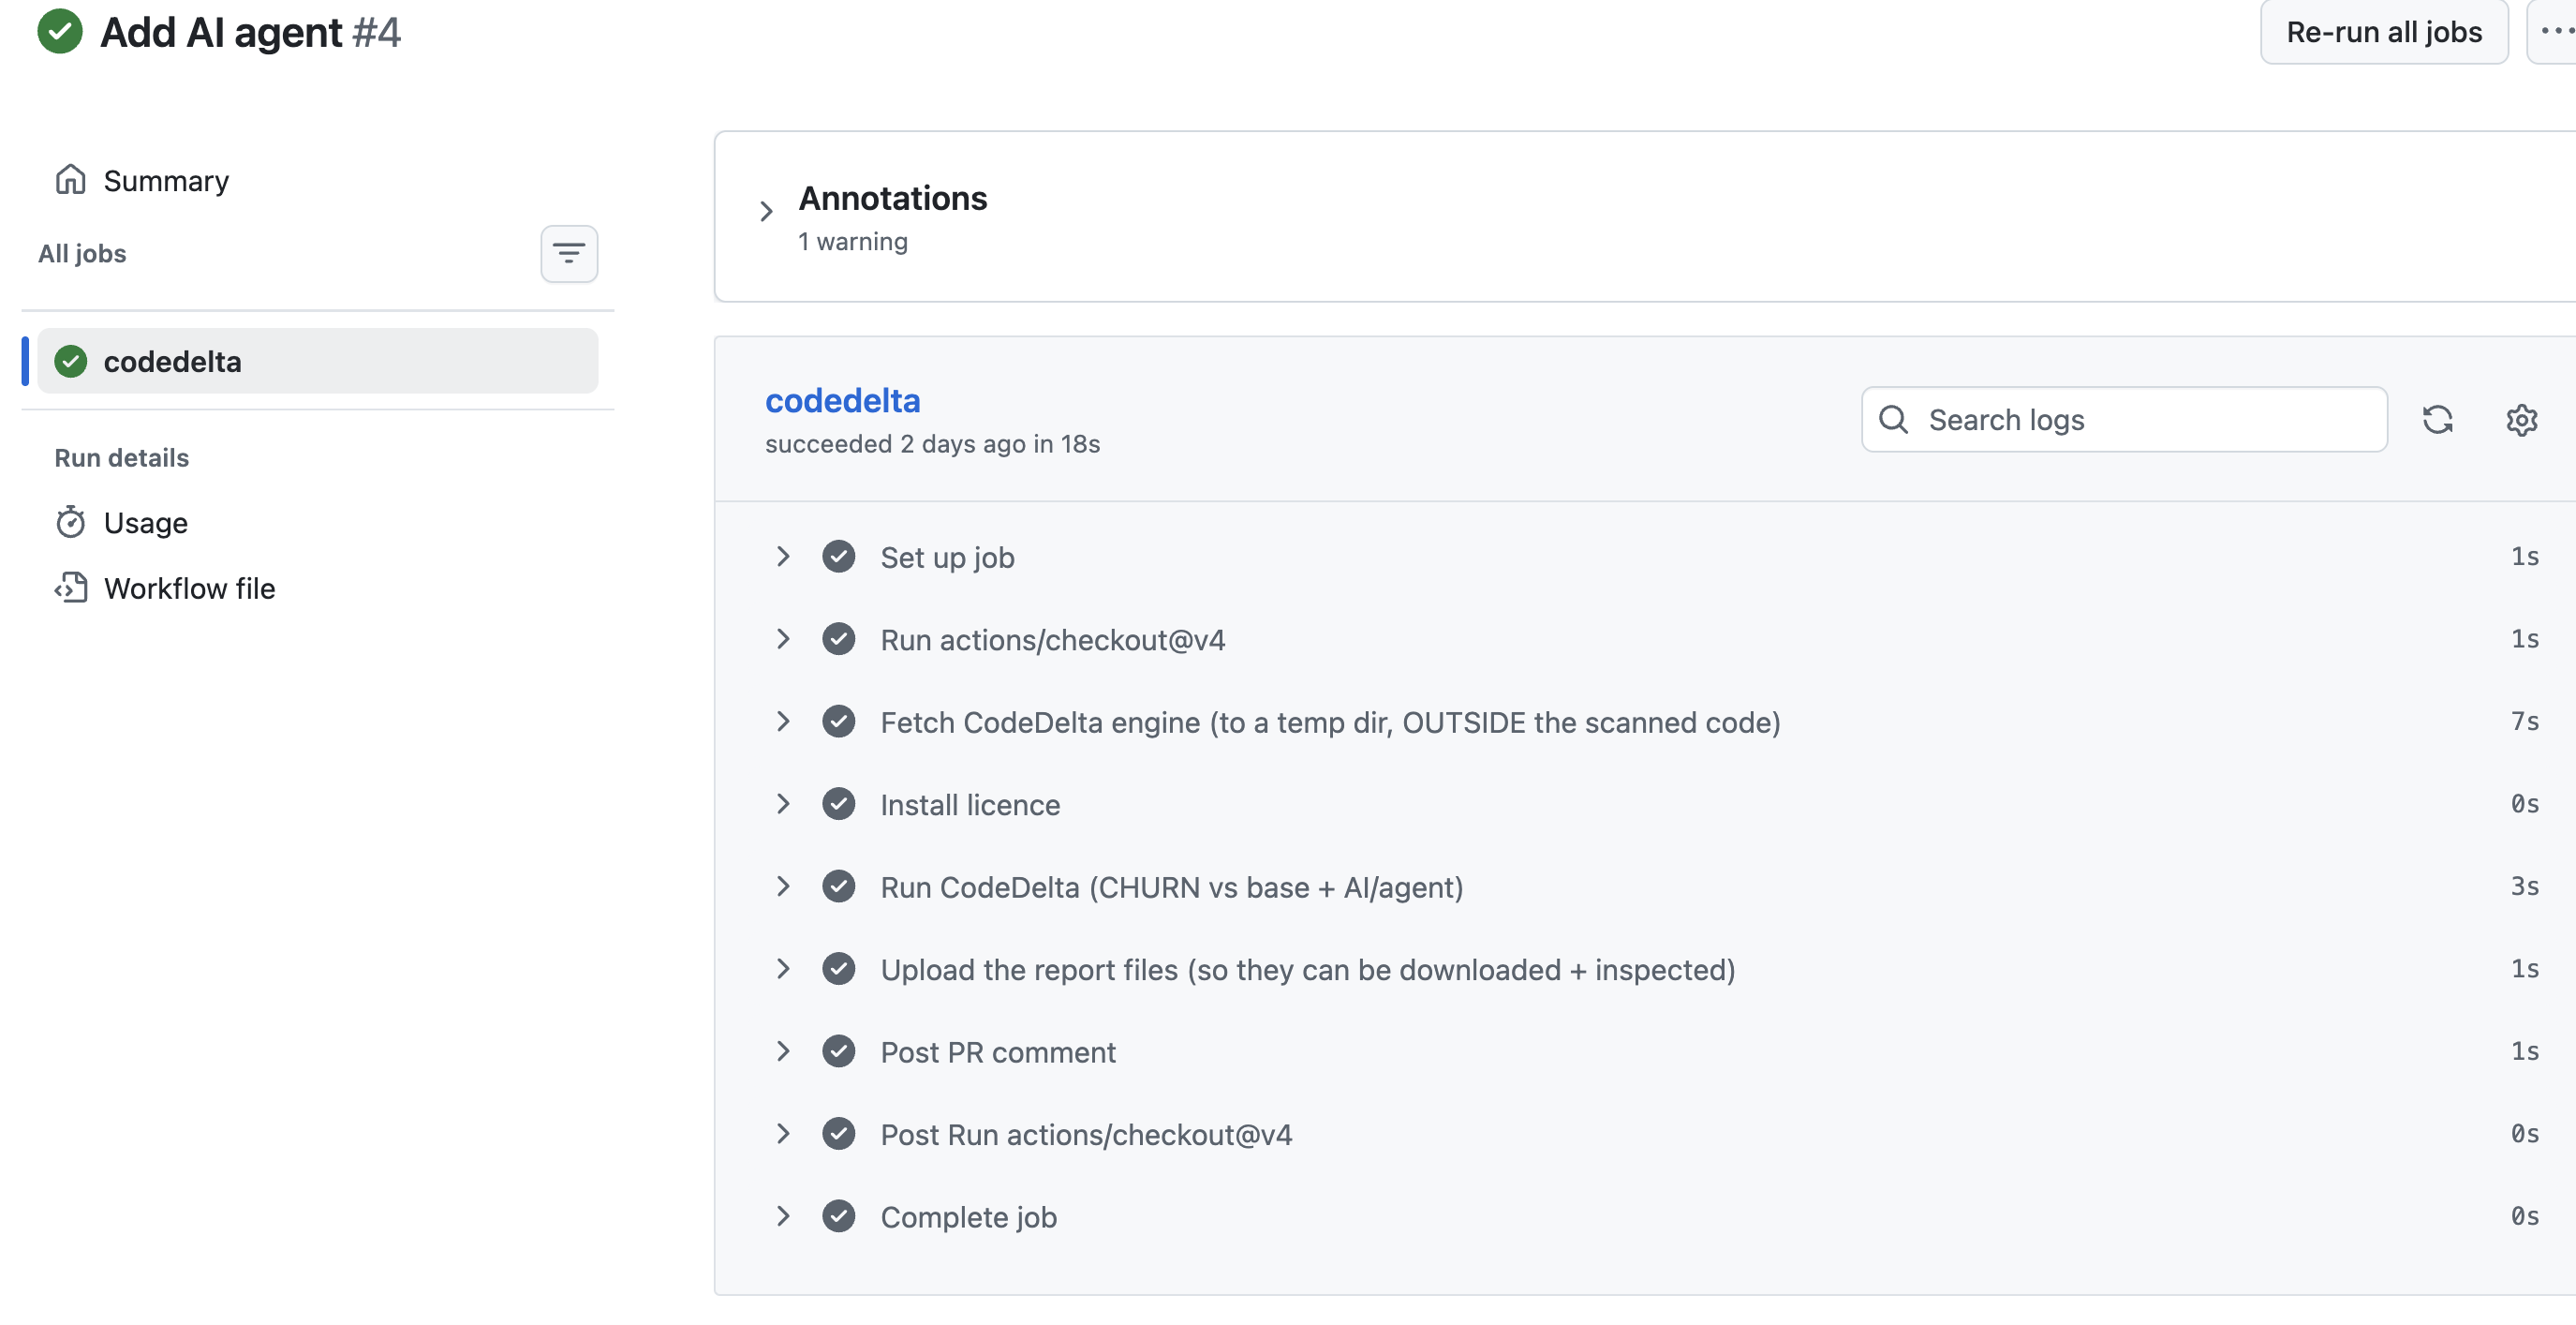Expand the Upload the report files step
The width and height of the screenshot is (2576, 1325).
point(783,969)
